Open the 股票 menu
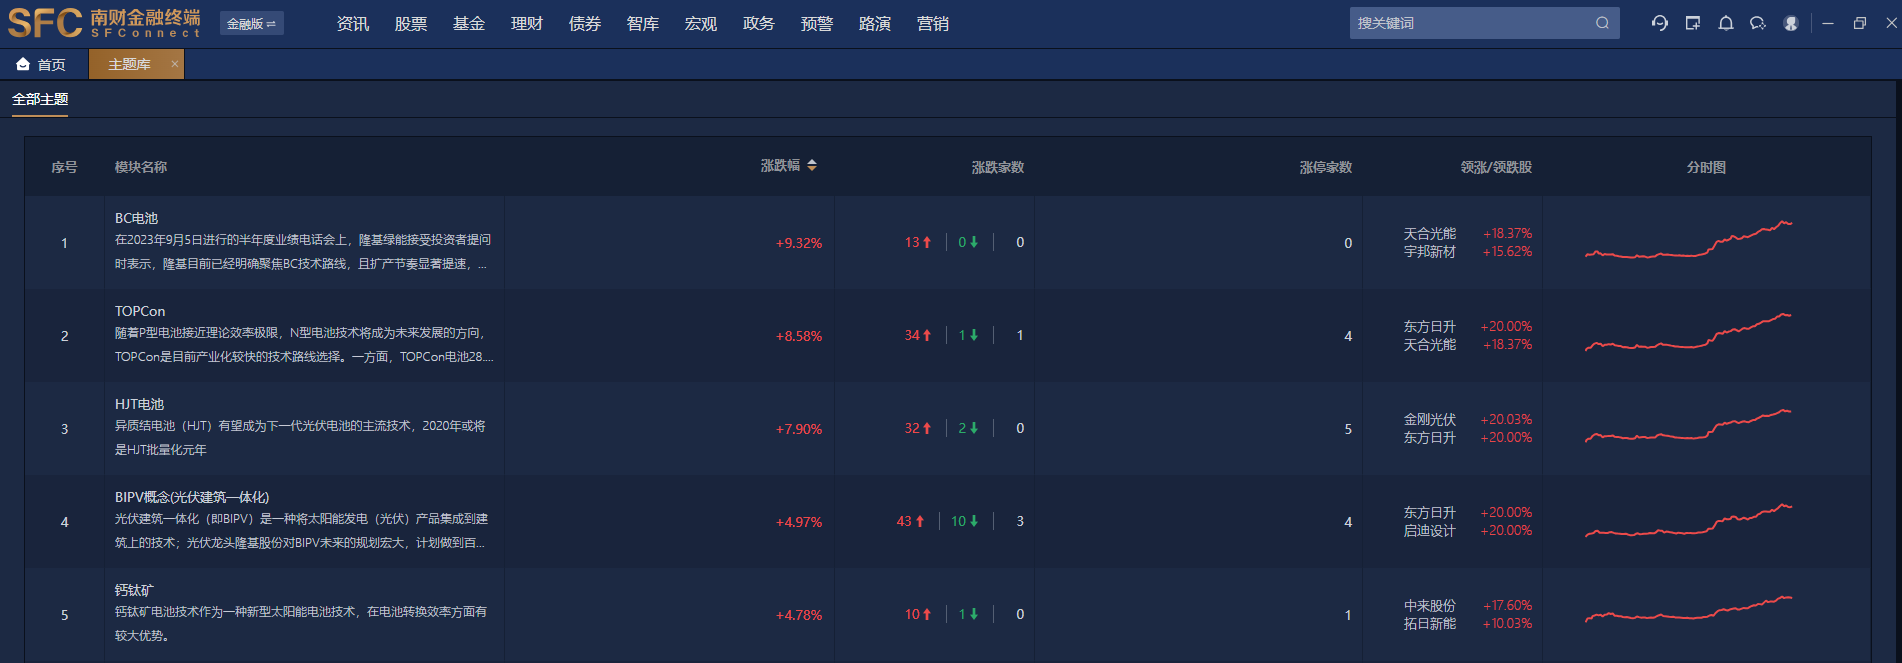 pos(411,23)
